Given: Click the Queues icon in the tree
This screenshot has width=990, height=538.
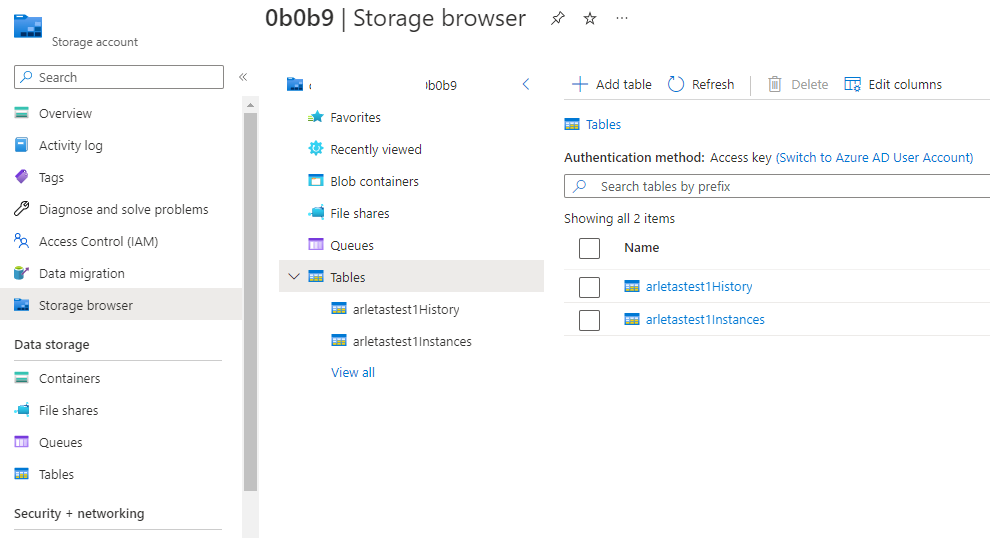Looking at the screenshot, I should coord(316,244).
